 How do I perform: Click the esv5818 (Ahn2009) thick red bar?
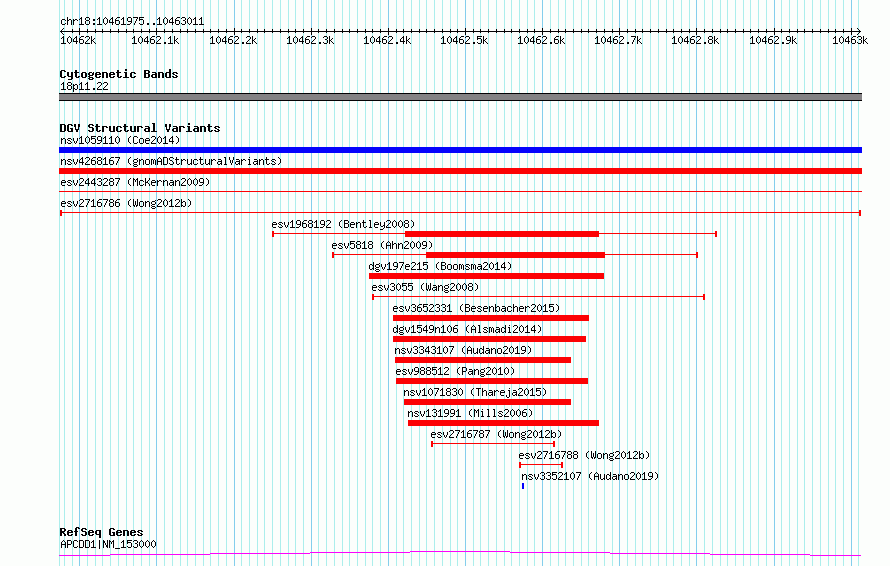[x=515, y=255]
